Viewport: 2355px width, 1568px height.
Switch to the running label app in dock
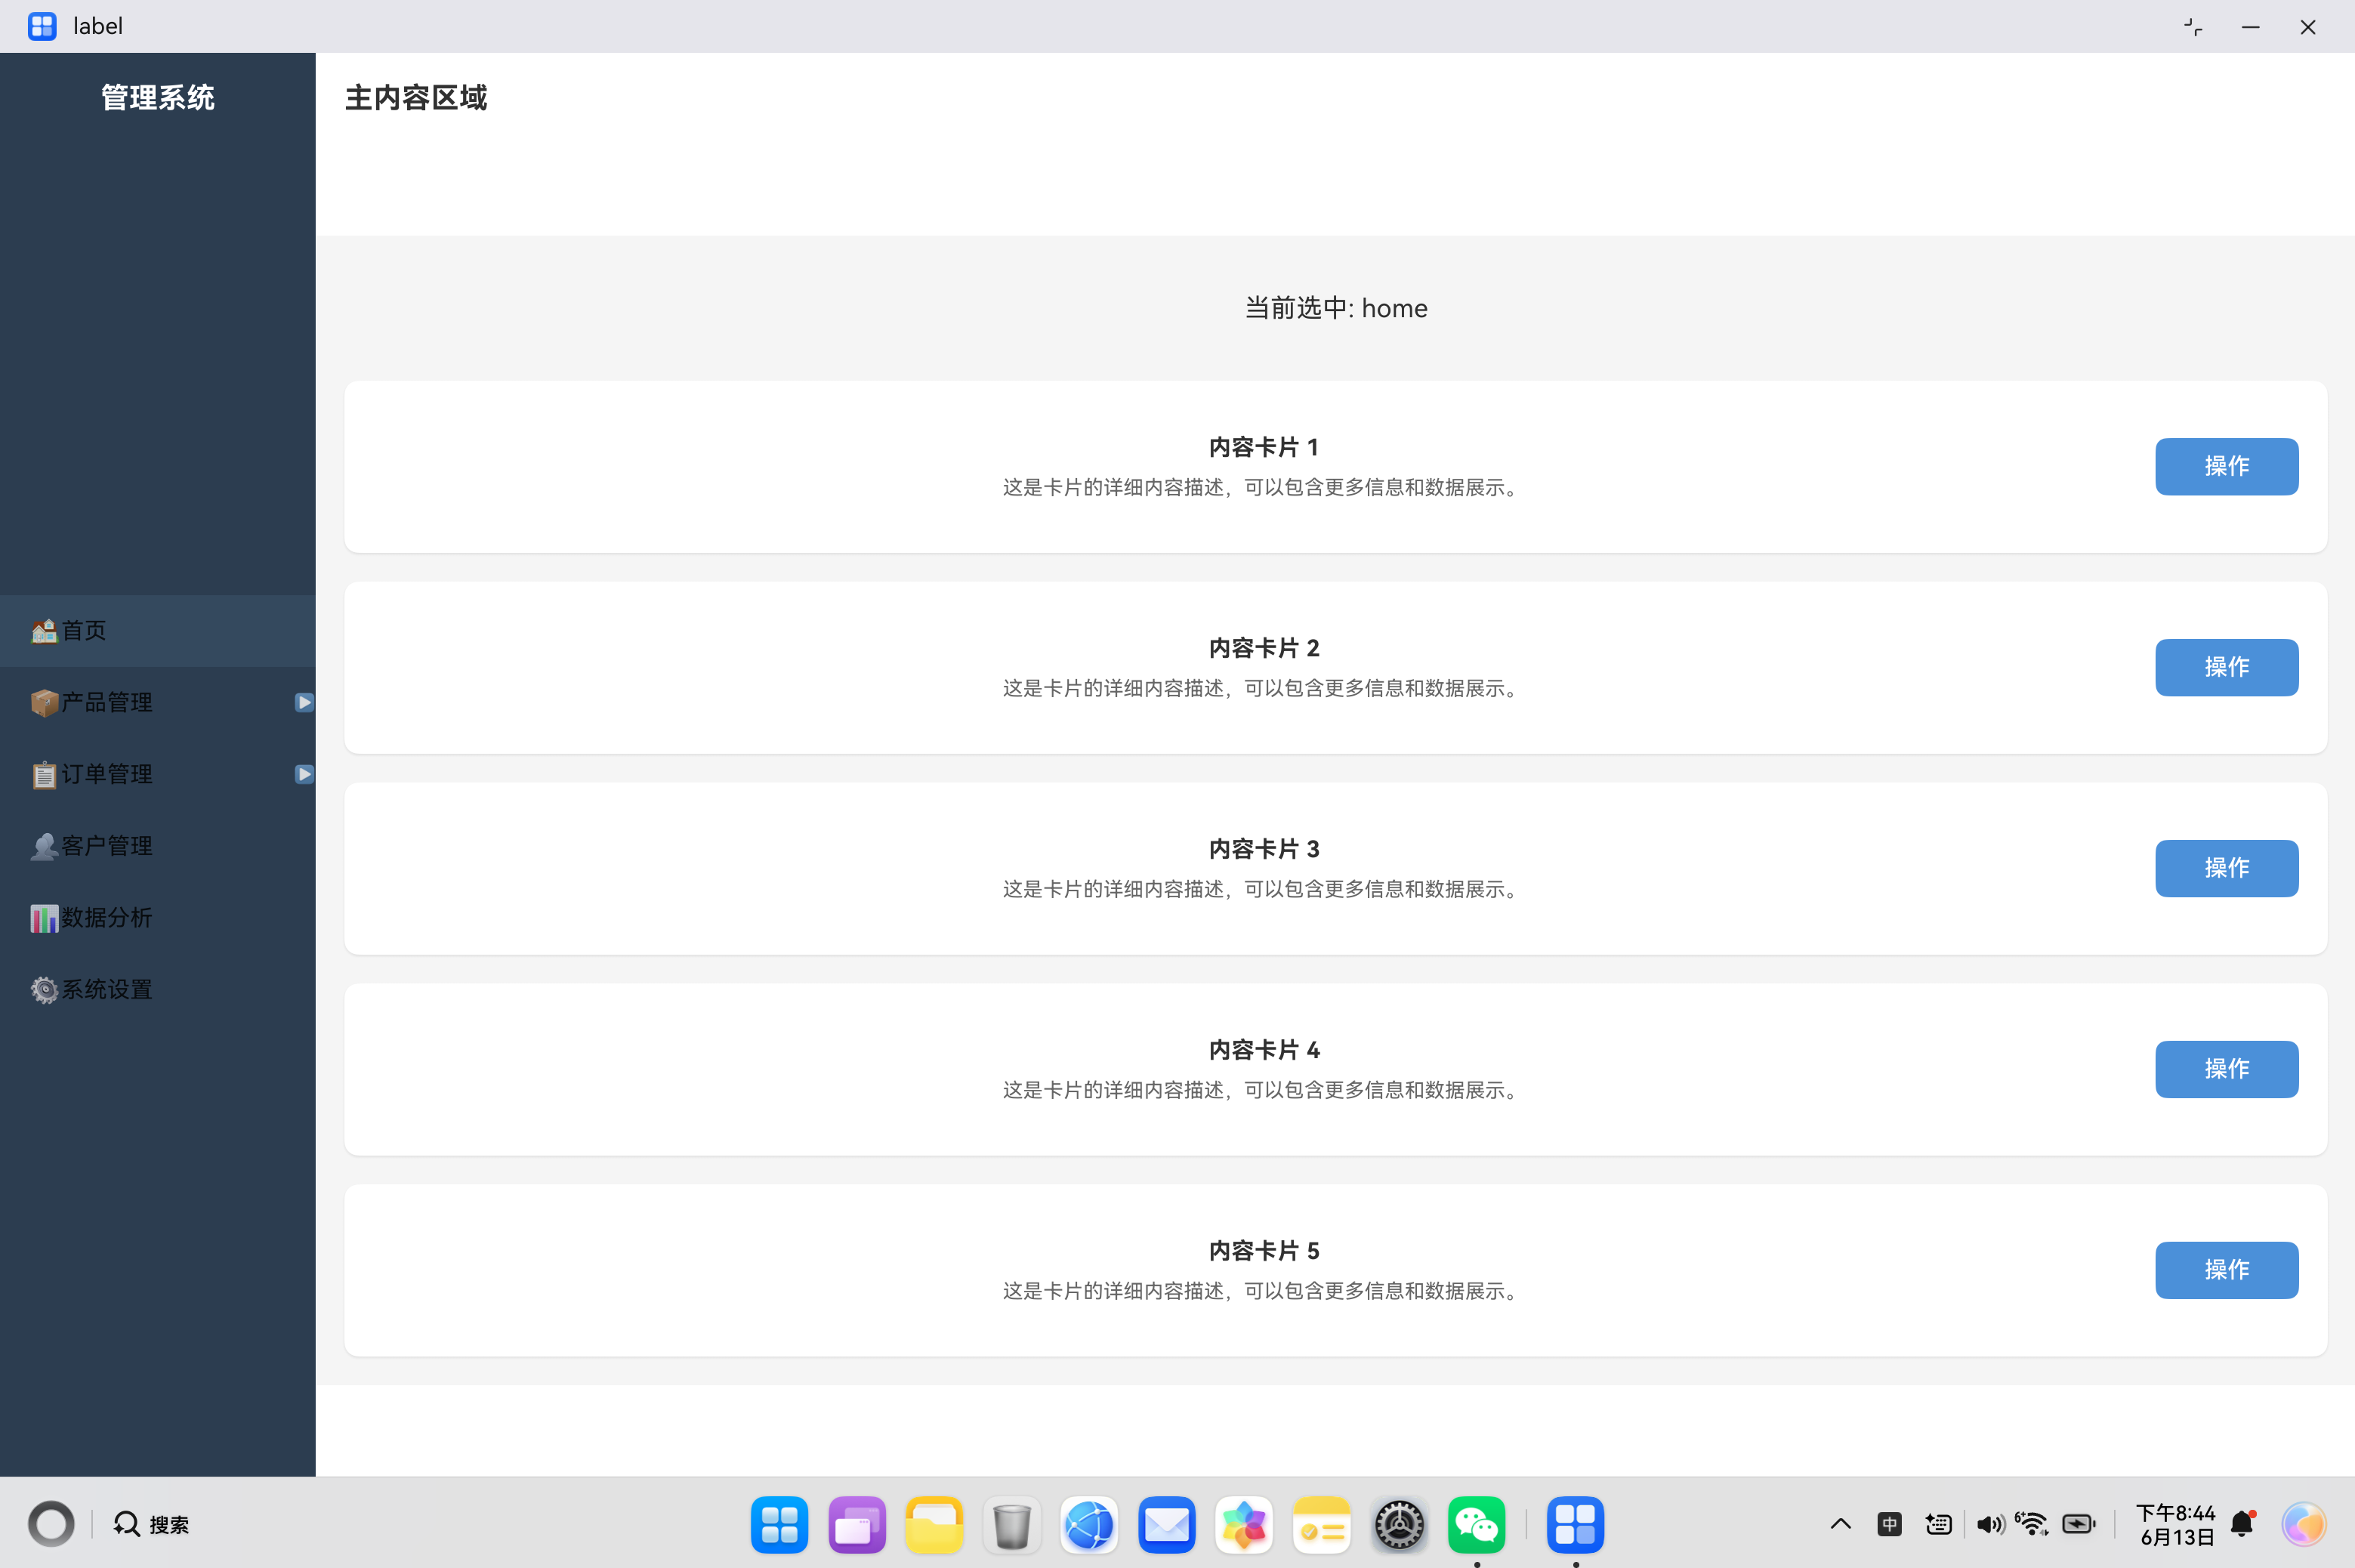(x=1576, y=1524)
